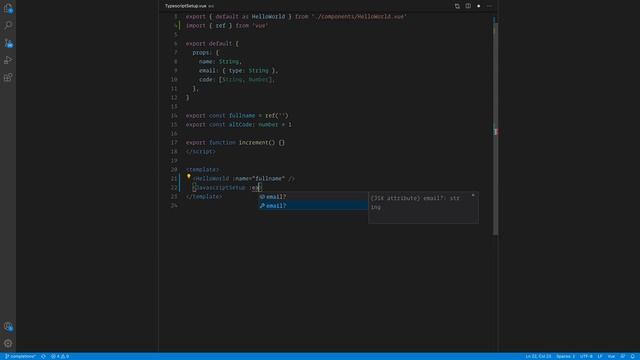Click line number 17 in the gutter

click(174, 142)
